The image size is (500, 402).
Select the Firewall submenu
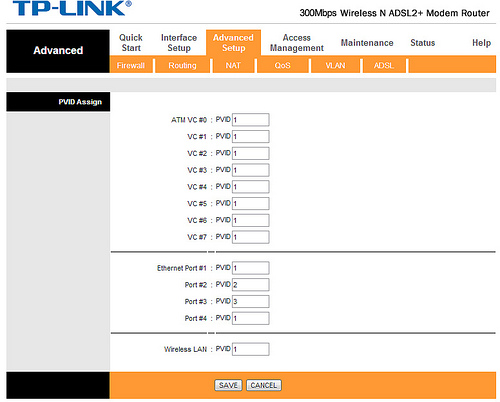coord(131,65)
